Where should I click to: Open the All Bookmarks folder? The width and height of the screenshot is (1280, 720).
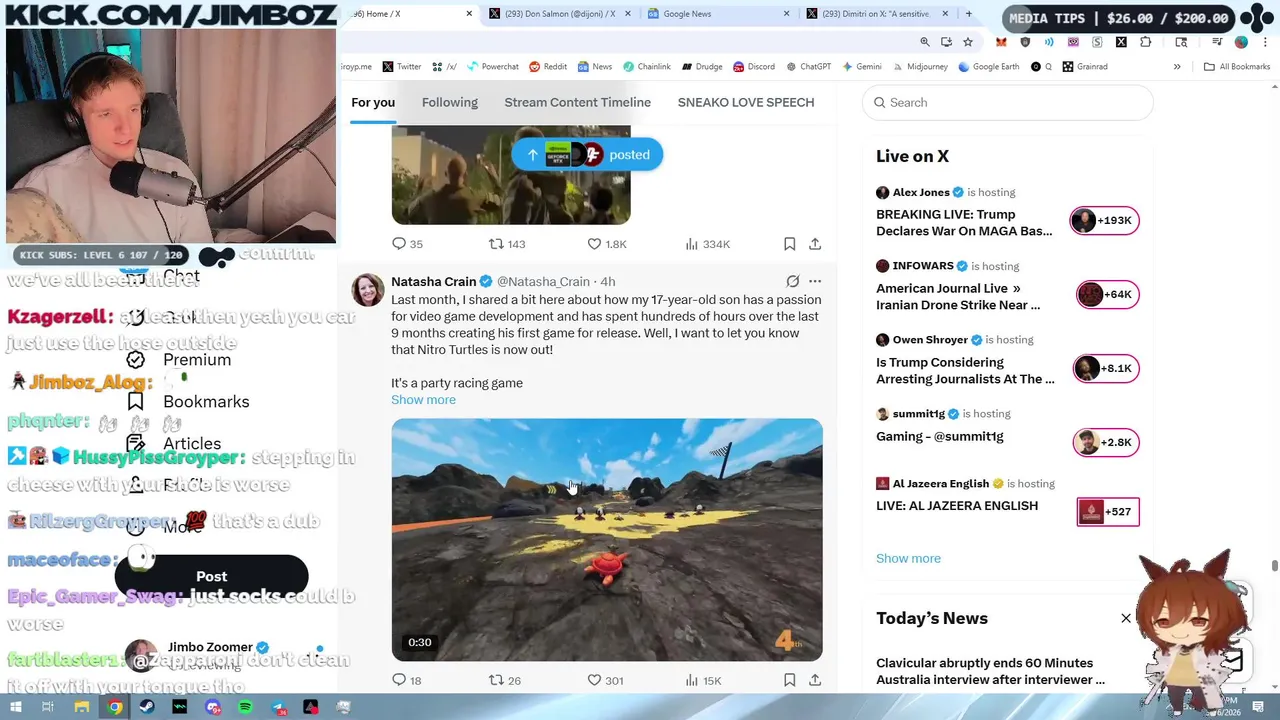pyautogui.click(x=1237, y=67)
